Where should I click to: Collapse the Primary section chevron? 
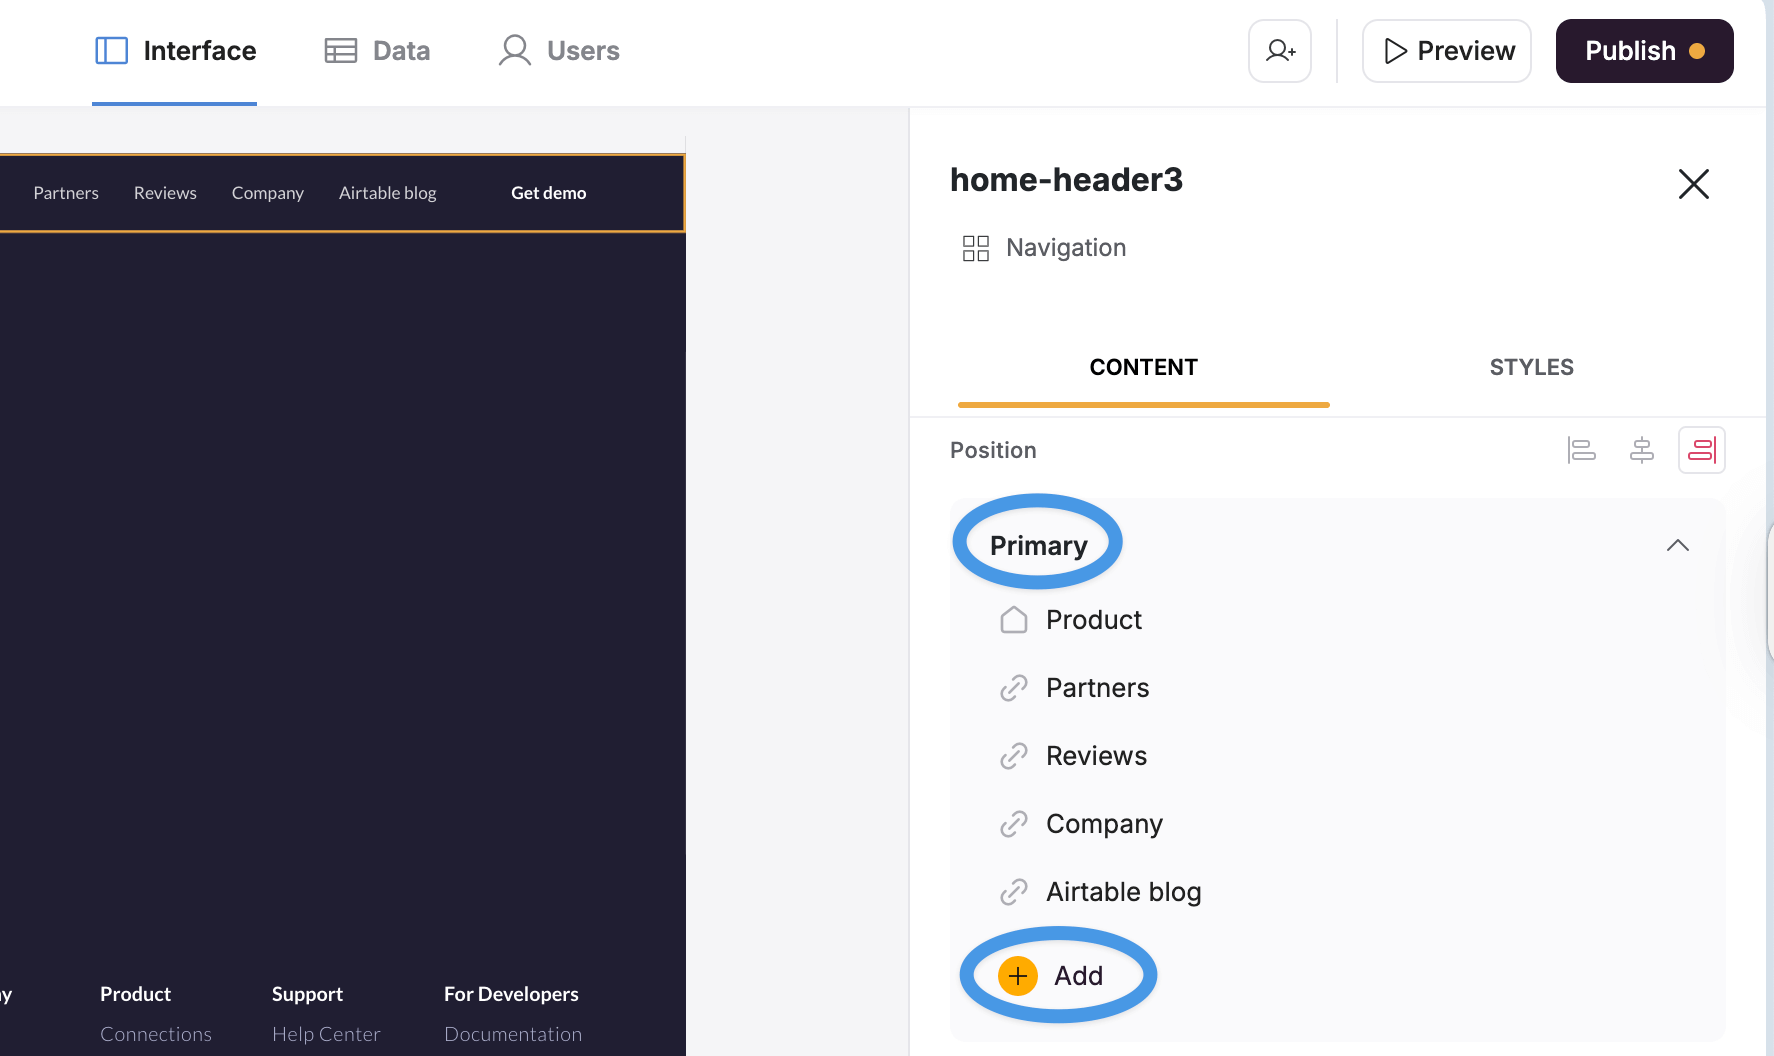click(x=1677, y=545)
